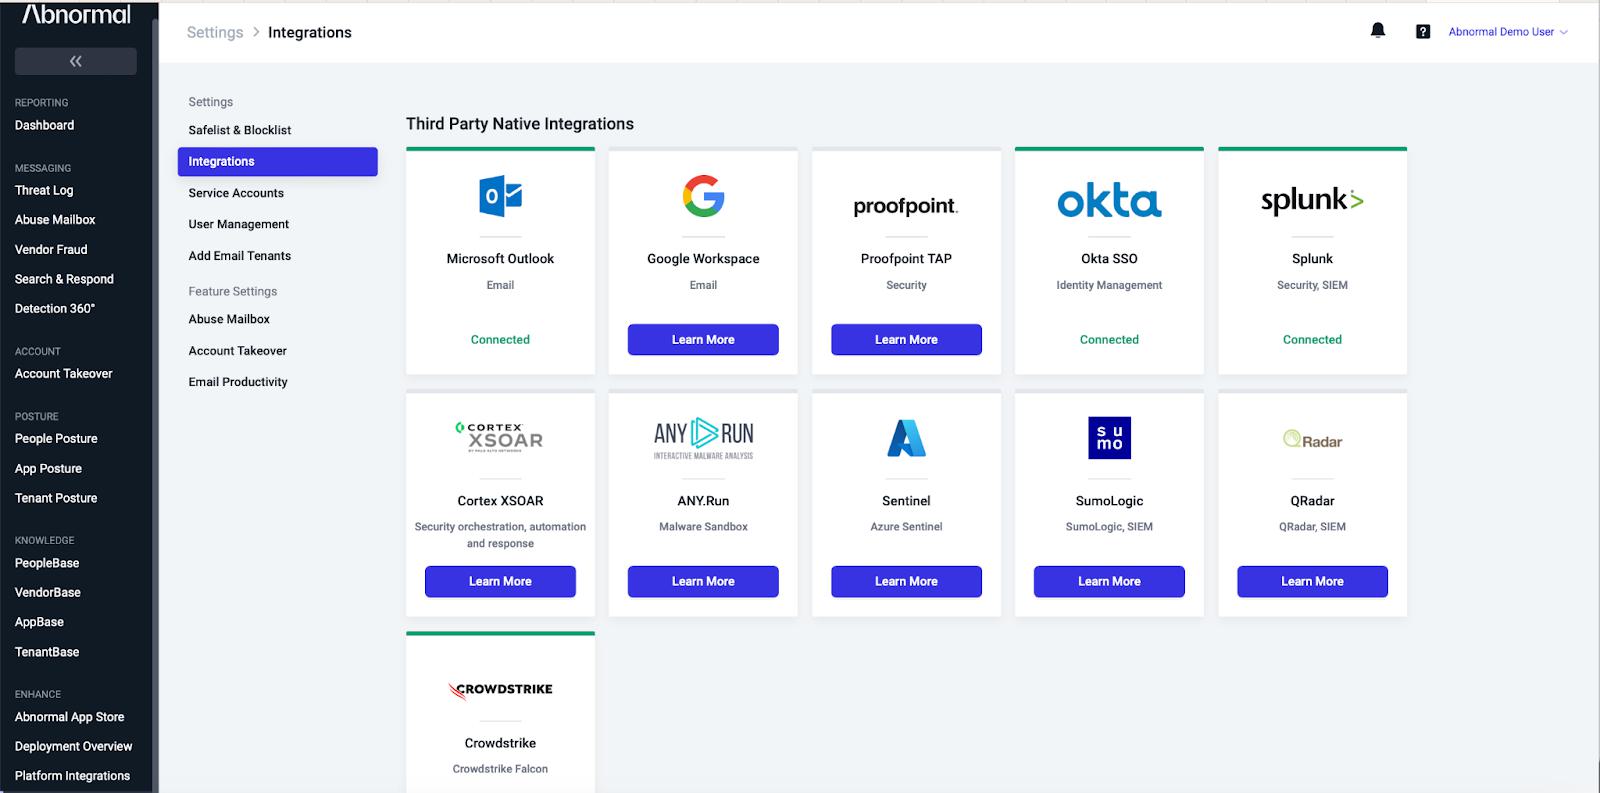Click the SumoLogic logo icon
The height and width of the screenshot is (793, 1600).
coord(1109,438)
